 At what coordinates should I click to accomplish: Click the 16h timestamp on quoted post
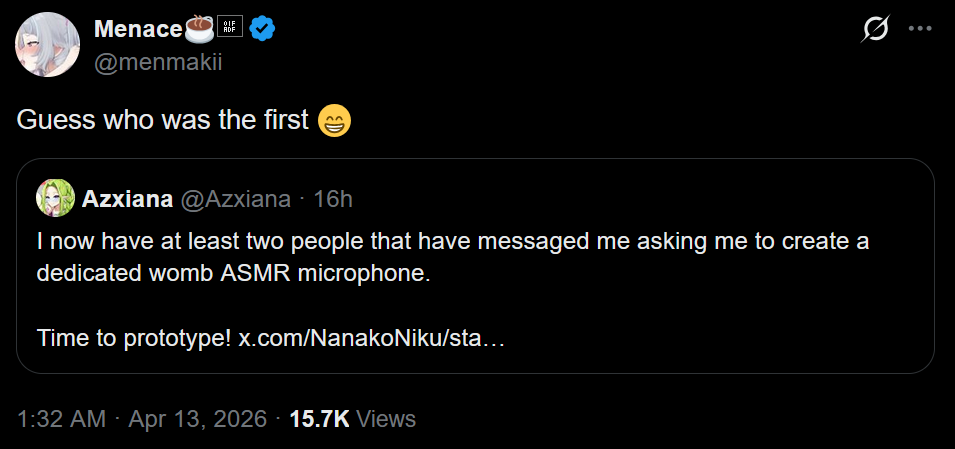333,199
